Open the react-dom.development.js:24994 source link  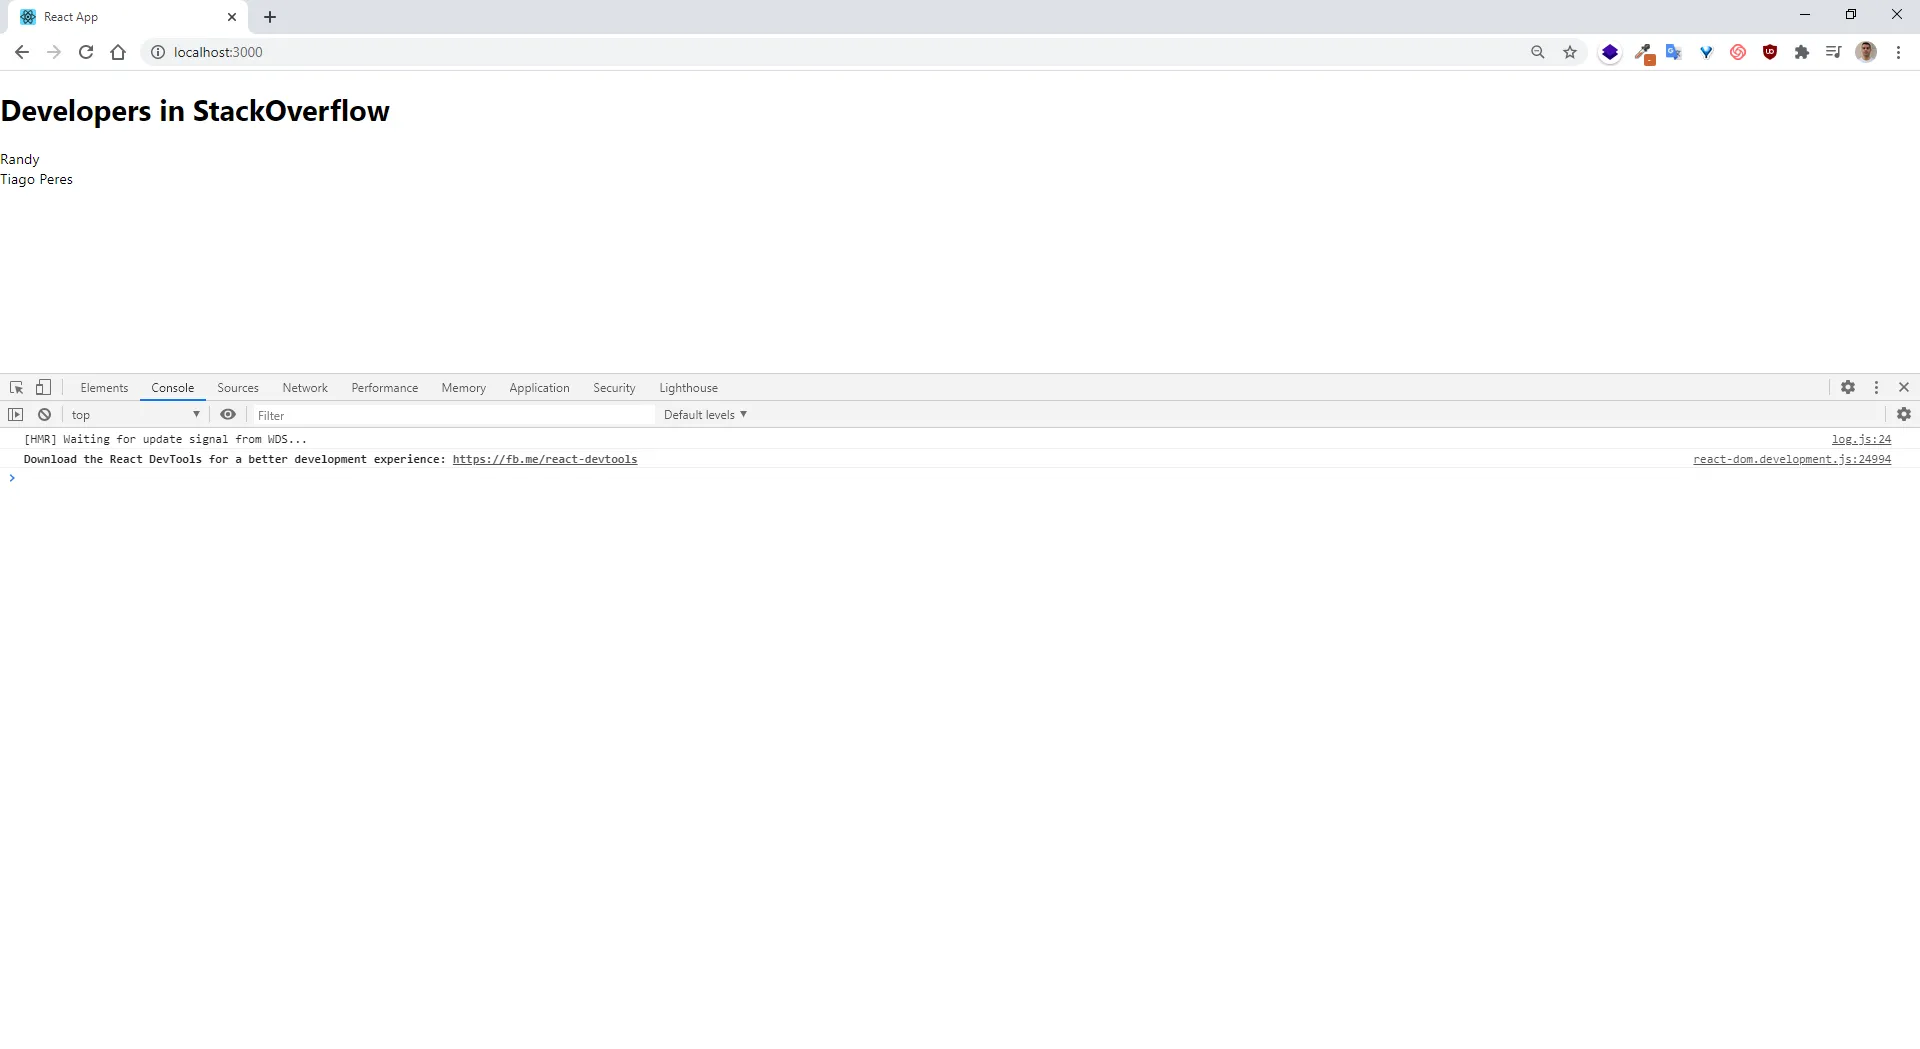[1792, 459]
